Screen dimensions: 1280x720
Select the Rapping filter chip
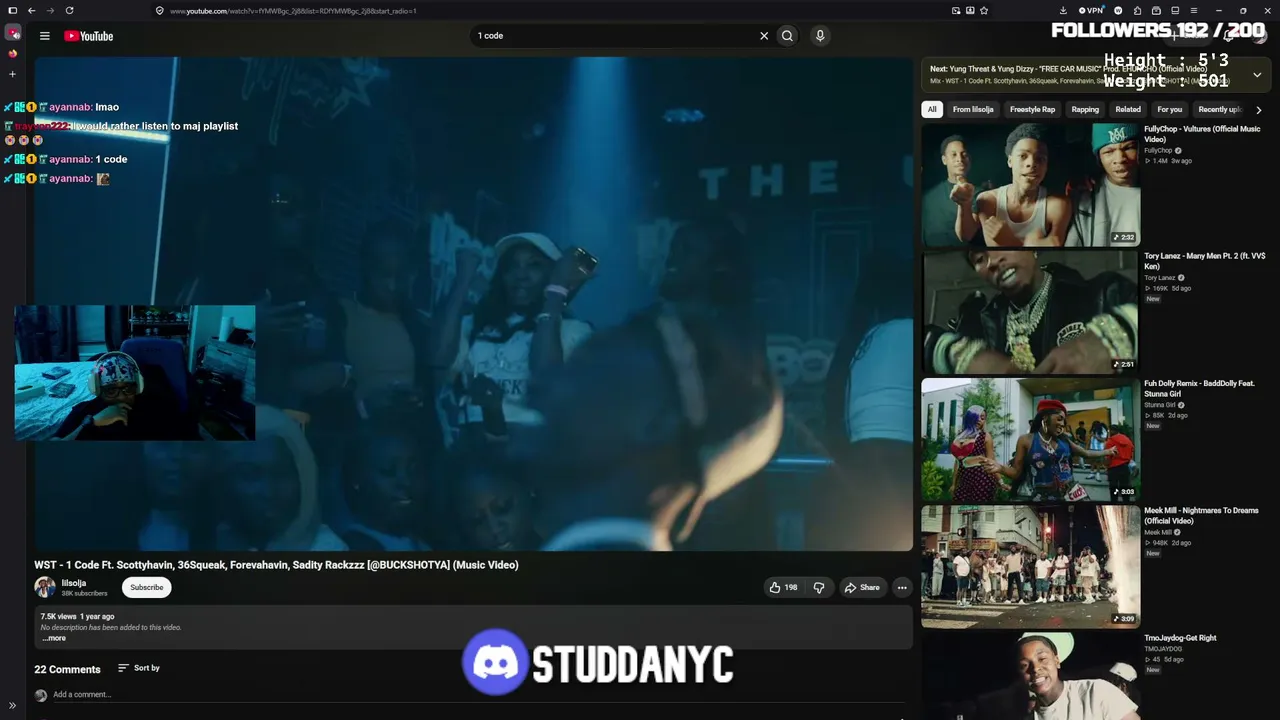1085,109
